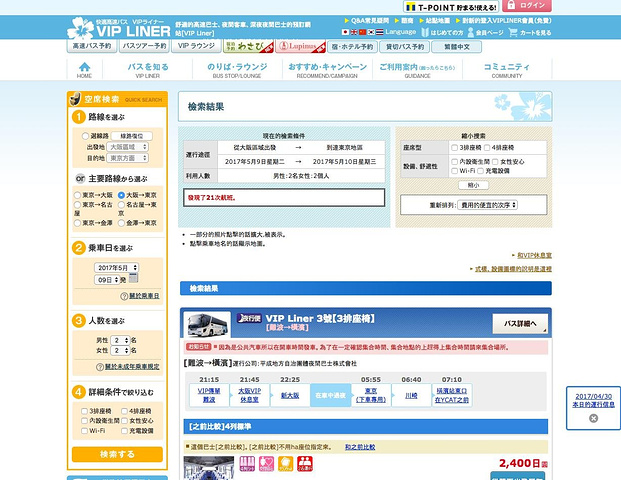The image size is (621, 480).
Task: Click the help icon beside 關於乘車日
Action: tap(120, 296)
